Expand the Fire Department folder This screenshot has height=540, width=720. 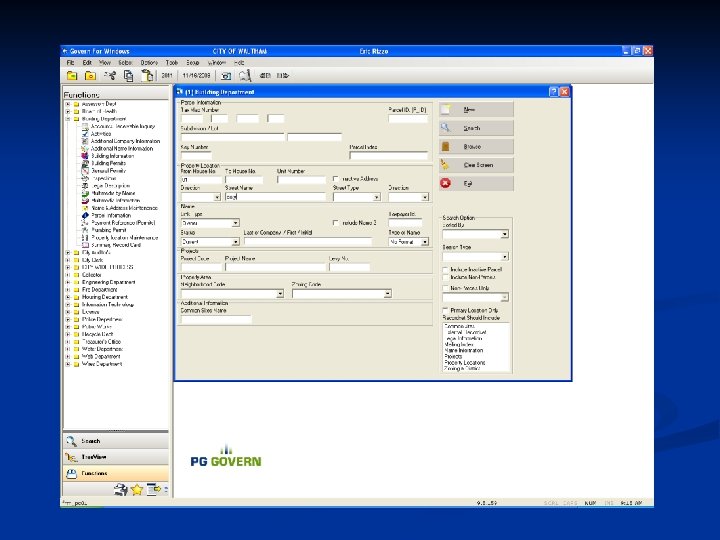tap(68, 290)
